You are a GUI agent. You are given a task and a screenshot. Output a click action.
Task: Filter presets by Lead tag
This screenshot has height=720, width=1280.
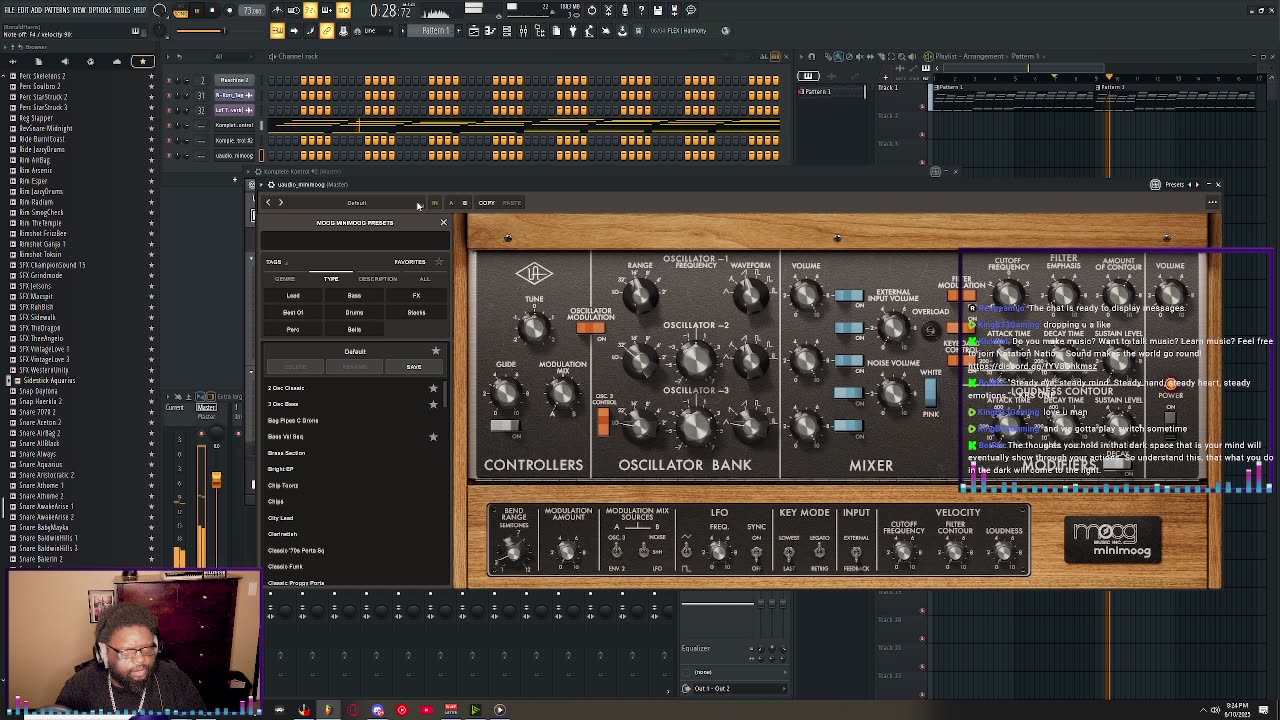pyautogui.click(x=293, y=296)
